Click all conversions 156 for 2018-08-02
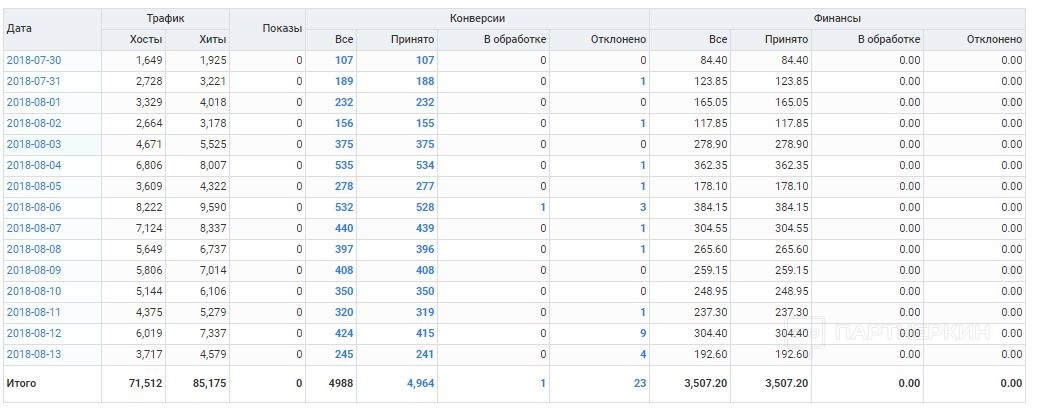1041x411 pixels. [345, 123]
